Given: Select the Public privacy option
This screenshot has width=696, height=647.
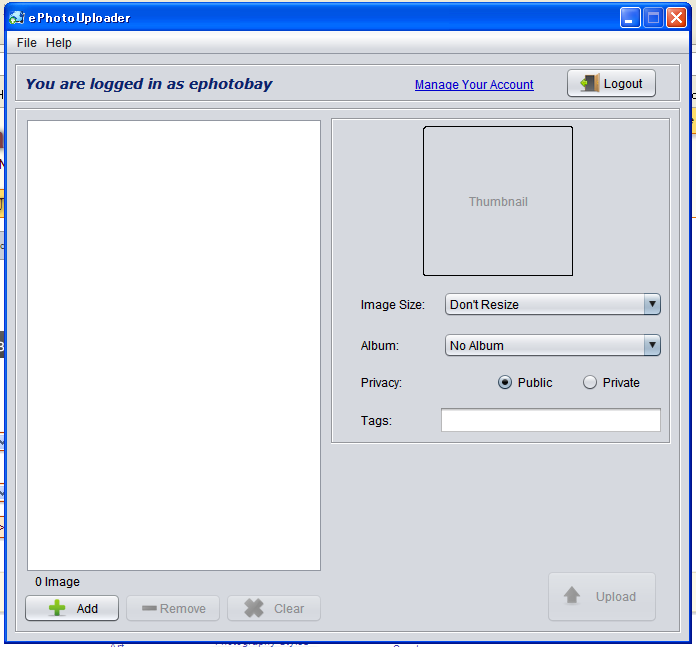Looking at the screenshot, I should (x=505, y=382).
